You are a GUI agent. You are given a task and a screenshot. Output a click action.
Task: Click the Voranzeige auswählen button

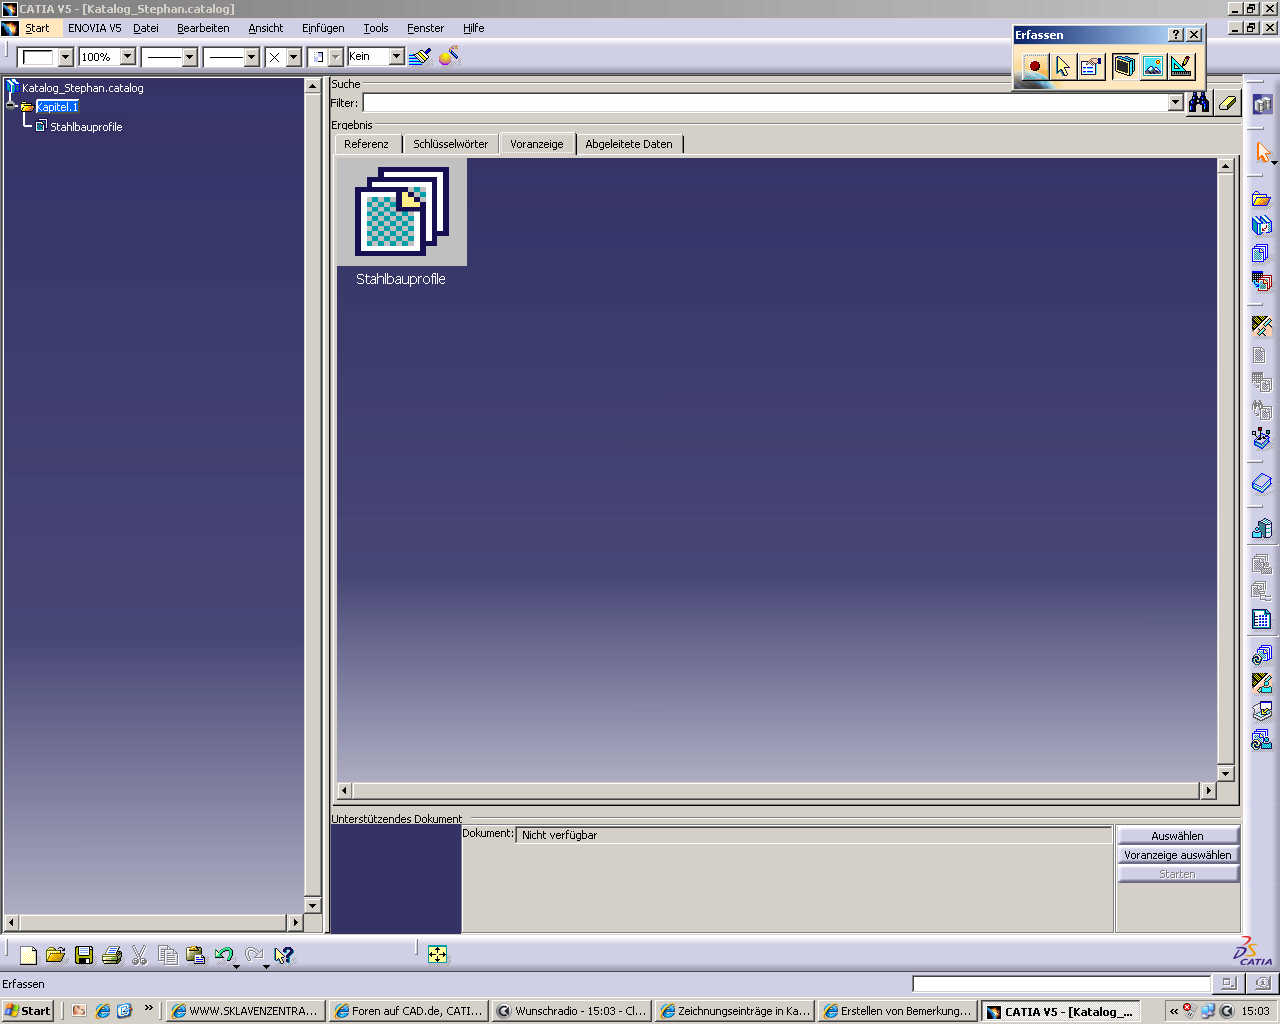click(1177, 855)
